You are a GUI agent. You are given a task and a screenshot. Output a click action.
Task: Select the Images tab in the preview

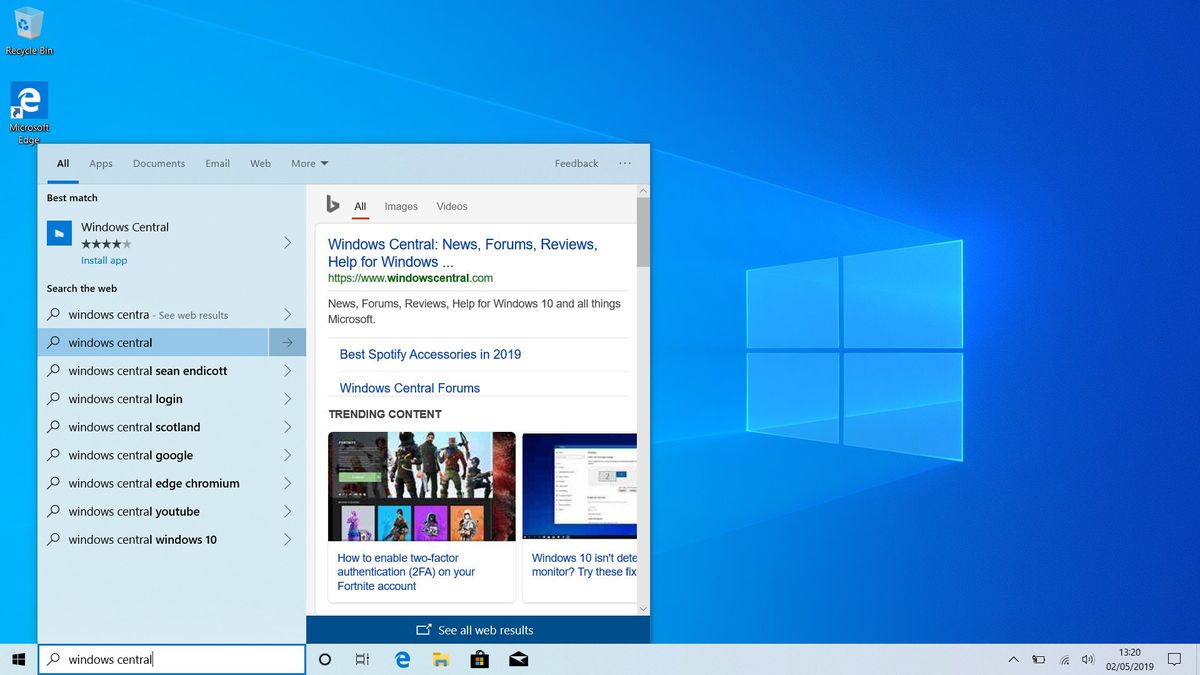pyautogui.click(x=401, y=206)
